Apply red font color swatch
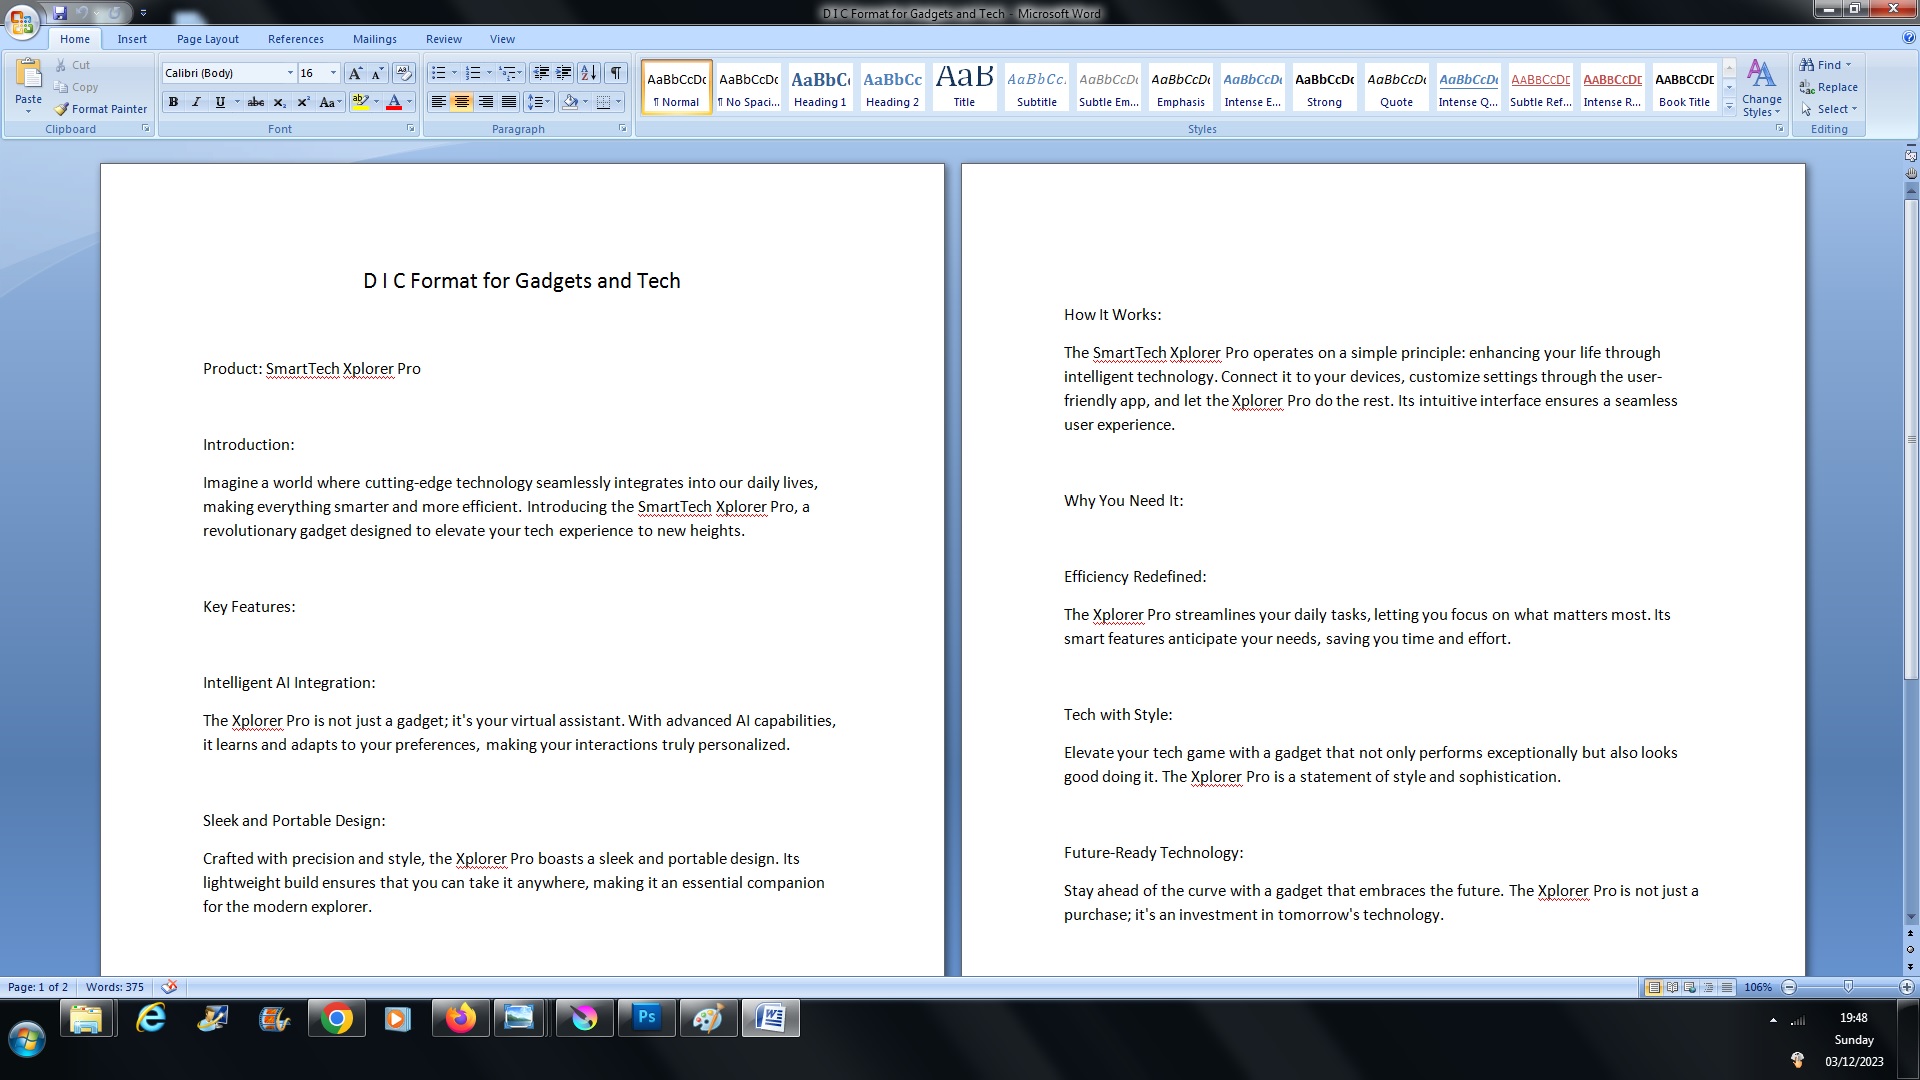1920x1080 pixels. 394,102
